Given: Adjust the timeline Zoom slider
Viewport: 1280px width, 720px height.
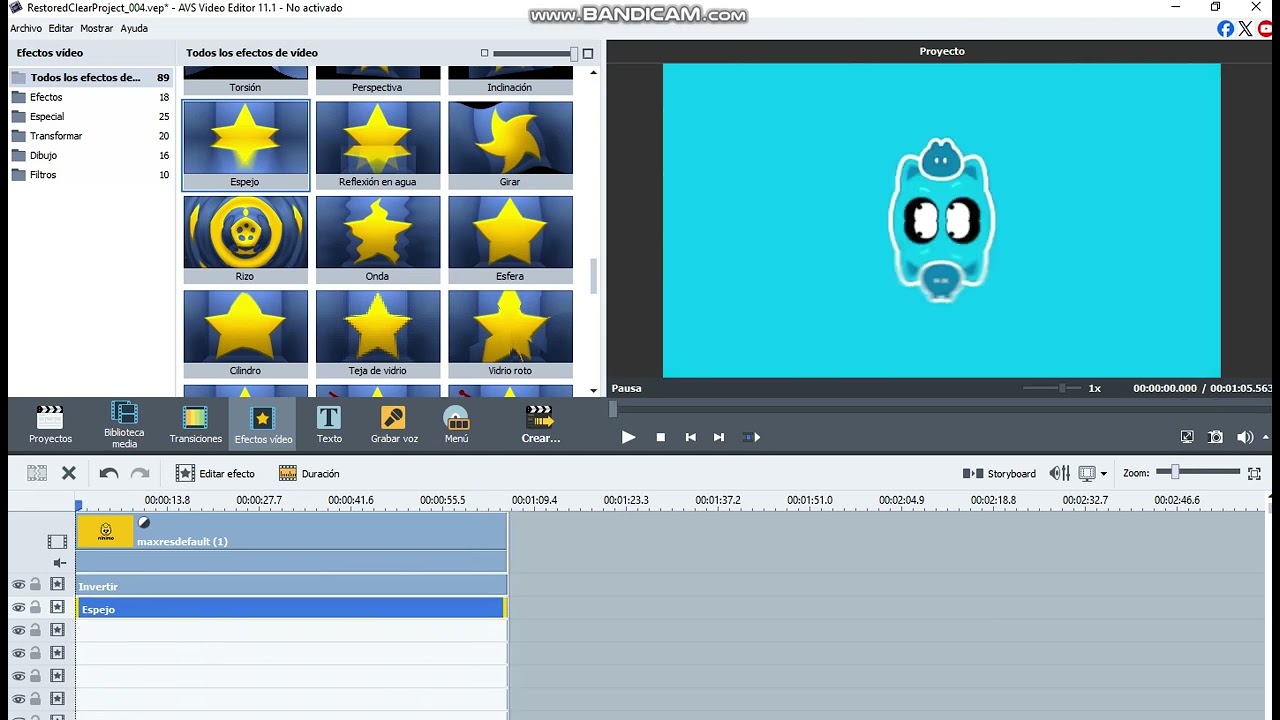Looking at the screenshot, I should pos(1198,472).
